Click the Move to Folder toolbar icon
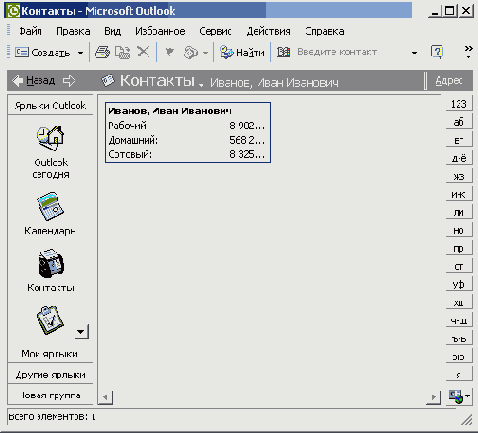478x433 pixels. pos(123,52)
